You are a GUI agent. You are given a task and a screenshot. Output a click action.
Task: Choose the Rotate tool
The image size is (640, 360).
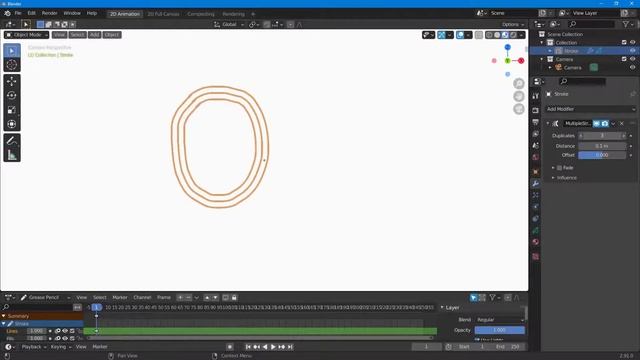[x=12, y=96]
